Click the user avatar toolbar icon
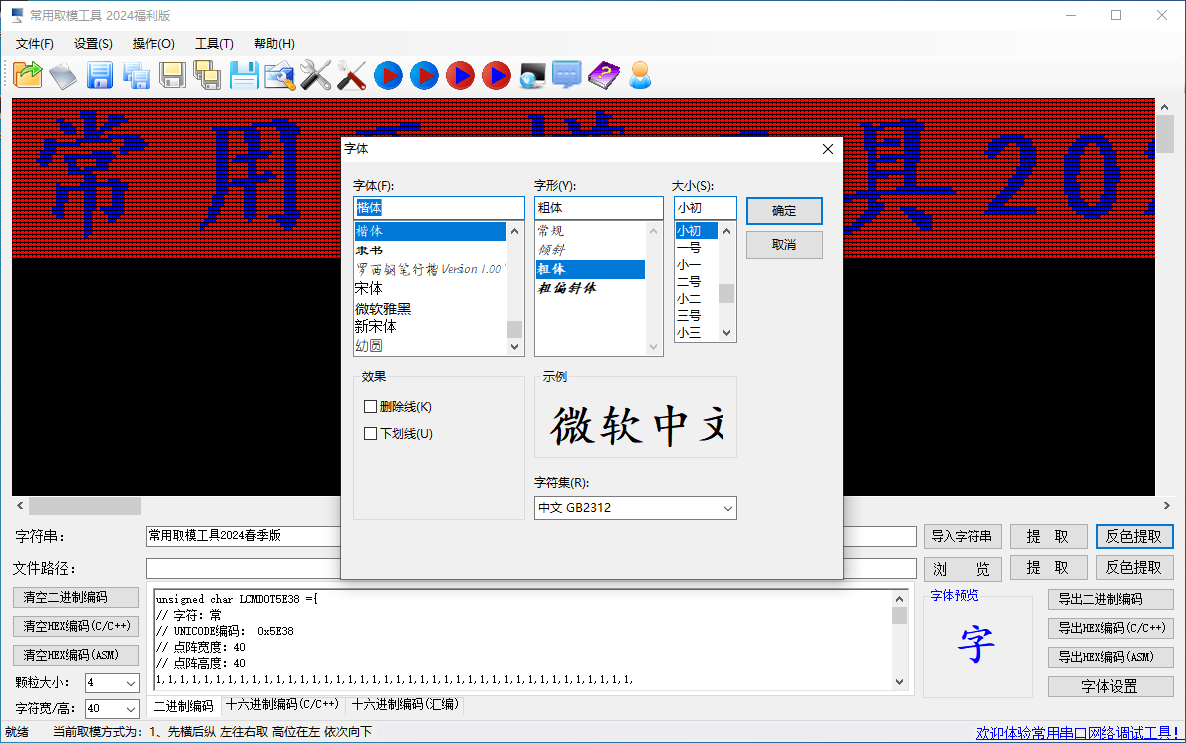Viewport: 1186px width, 743px height. [640, 75]
